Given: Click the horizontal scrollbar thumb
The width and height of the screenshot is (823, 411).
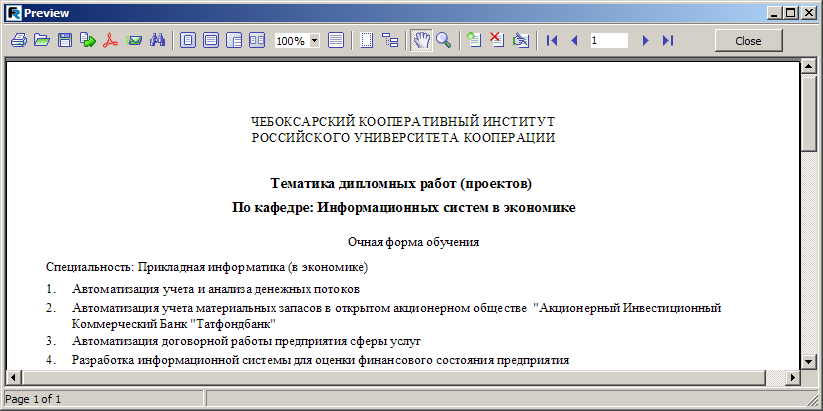Looking at the screenshot, I should pos(394,377).
